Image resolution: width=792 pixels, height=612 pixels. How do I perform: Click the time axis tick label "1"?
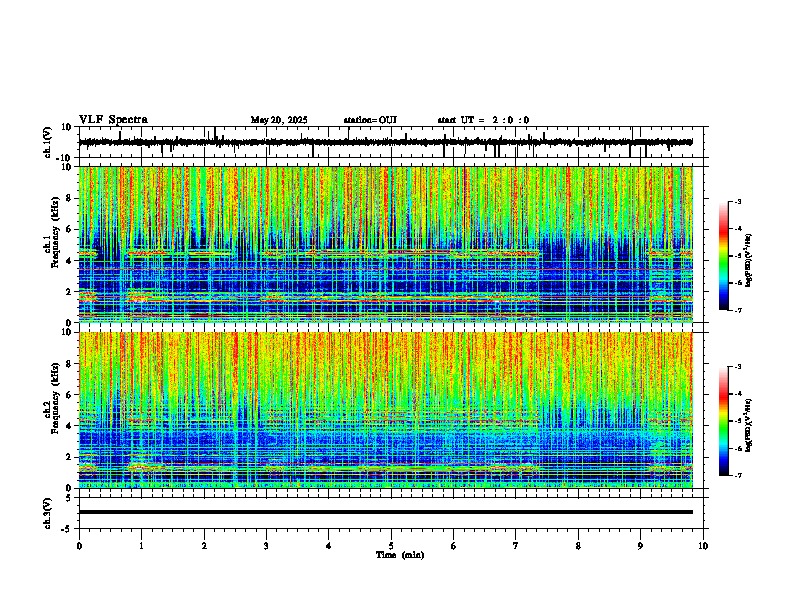[x=141, y=546]
